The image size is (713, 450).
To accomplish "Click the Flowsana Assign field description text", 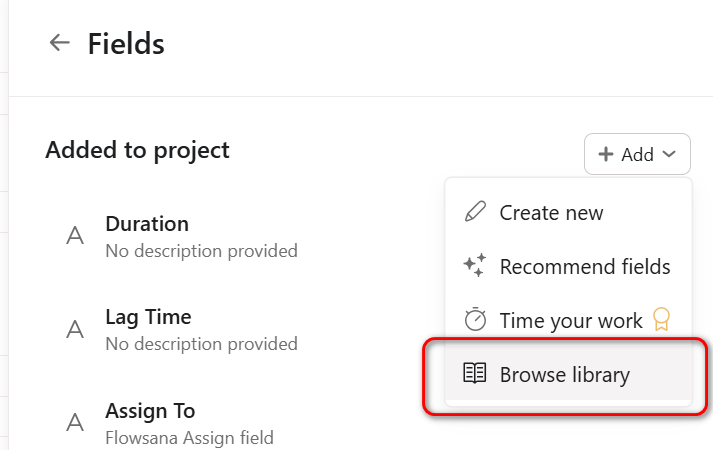I will point(189,437).
